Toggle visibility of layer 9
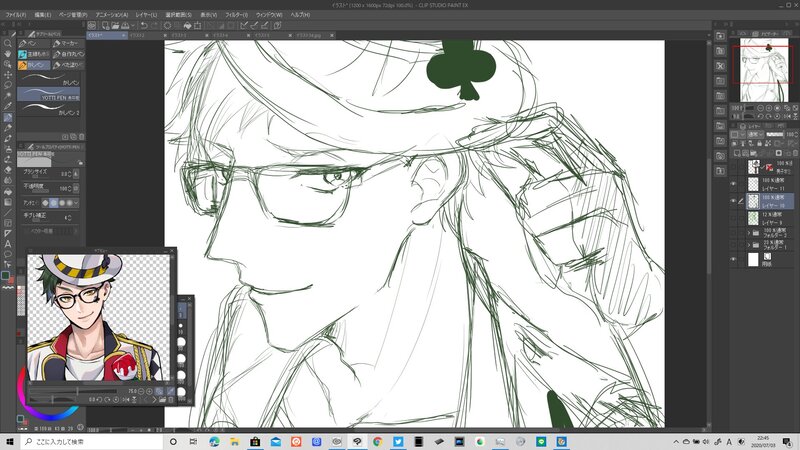Image resolution: width=800 pixels, height=450 pixels. tap(733, 218)
